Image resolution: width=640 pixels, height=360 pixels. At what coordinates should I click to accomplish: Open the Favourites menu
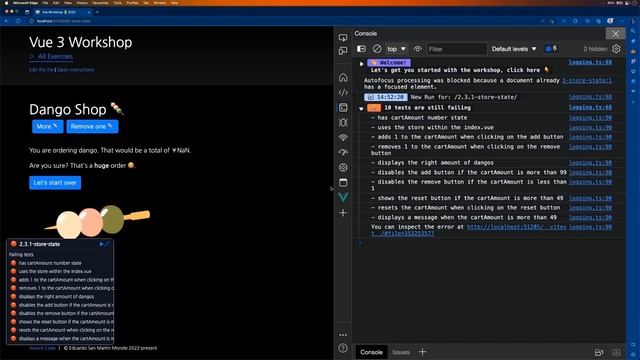100,3
